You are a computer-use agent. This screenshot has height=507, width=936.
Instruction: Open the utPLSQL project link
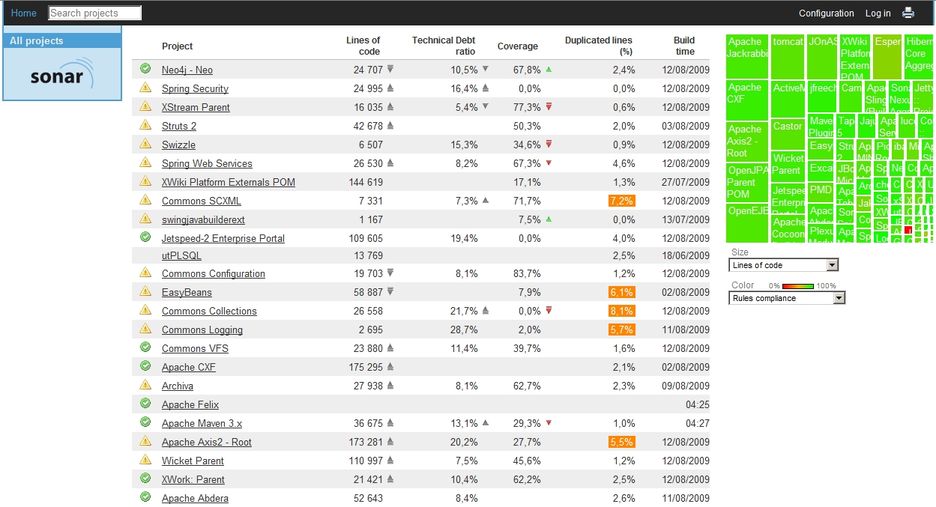(181, 256)
